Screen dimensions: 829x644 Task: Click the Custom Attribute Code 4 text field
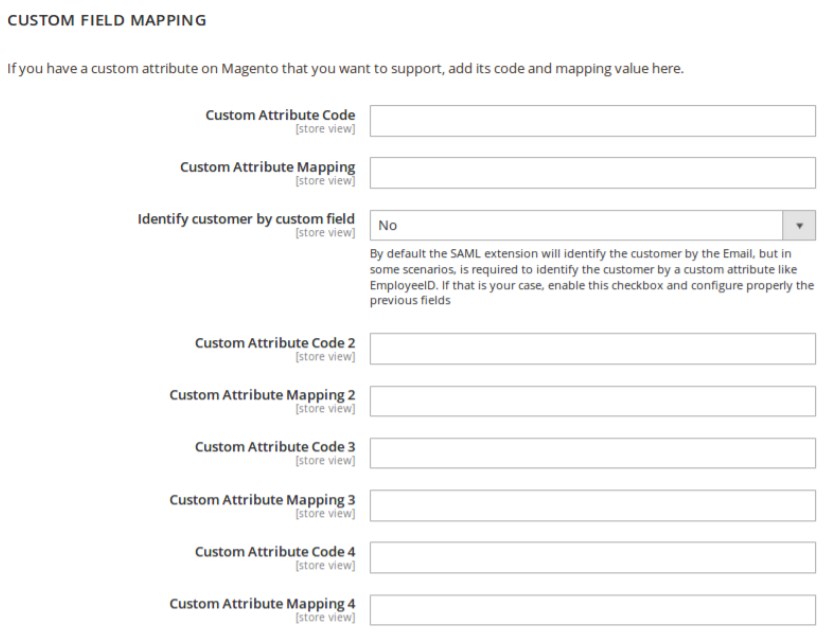click(592, 557)
